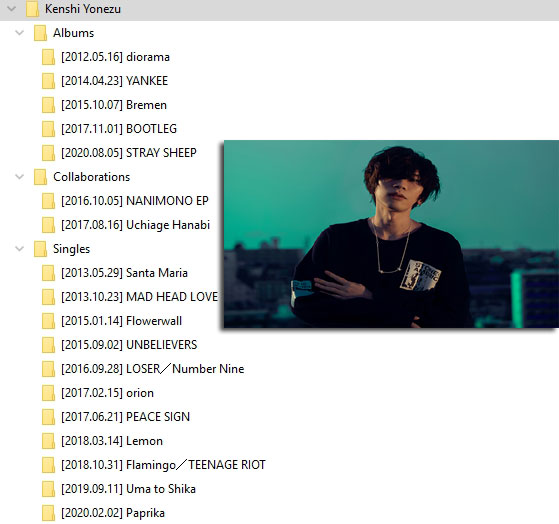Collapse the Albums folder chevron
The width and height of the screenshot is (559, 524).
[20, 33]
